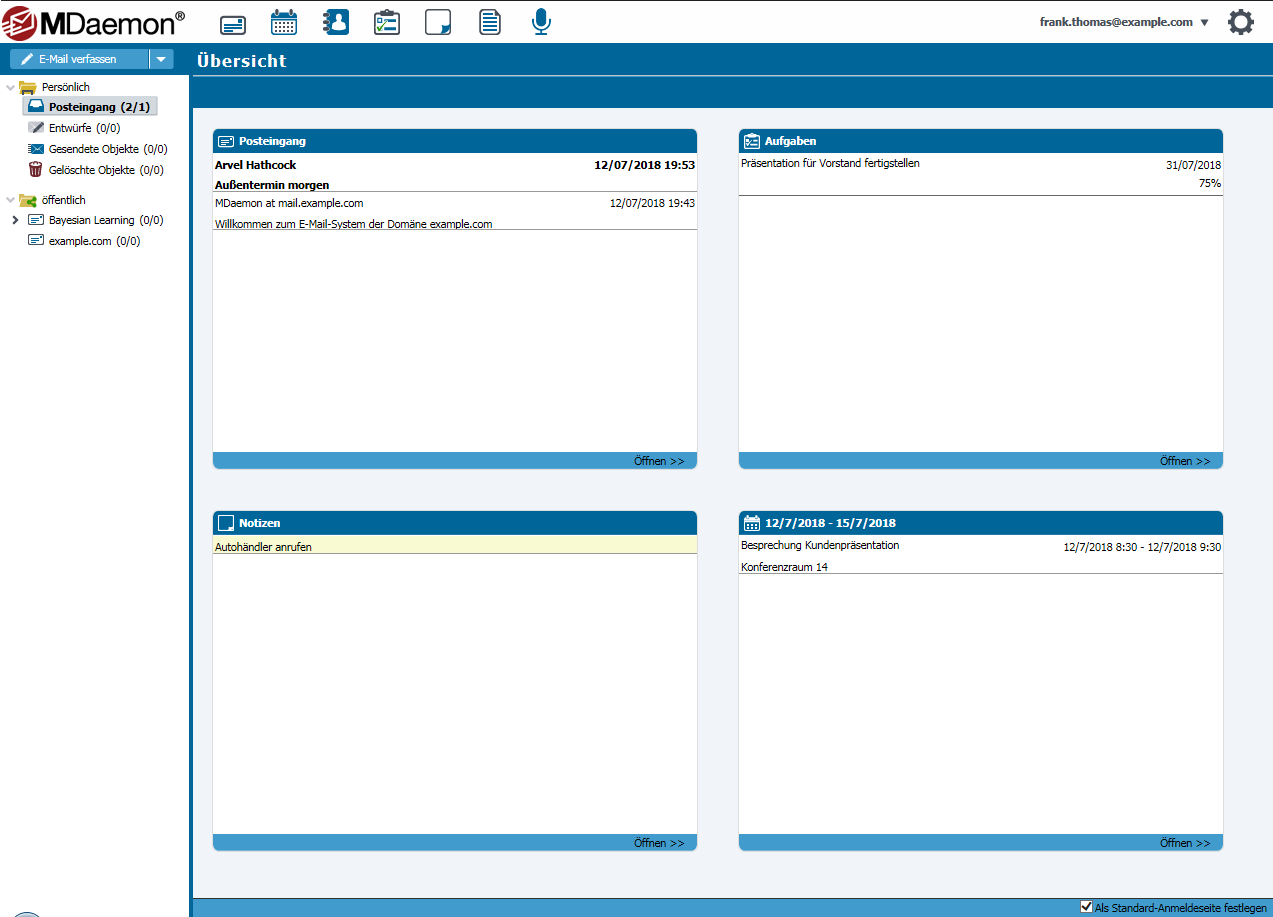Screen dimensions: 1273x917
Task: Open the Mail view icon in toolbar
Action: click(x=233, y=23)
